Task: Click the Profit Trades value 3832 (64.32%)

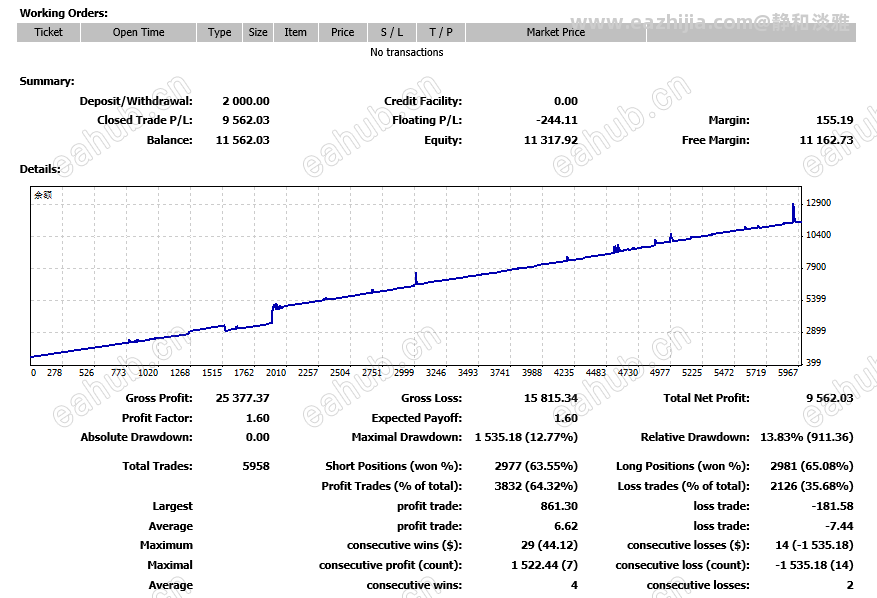Action: [536, 487]
